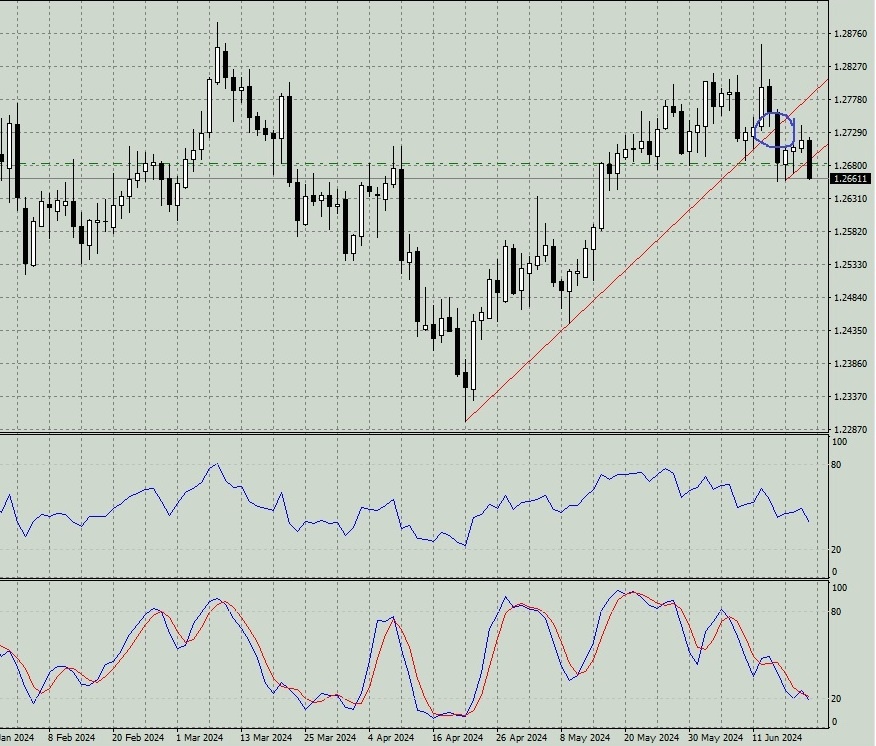Click the 1.24840 price axis label

click(x=851, y=298)
